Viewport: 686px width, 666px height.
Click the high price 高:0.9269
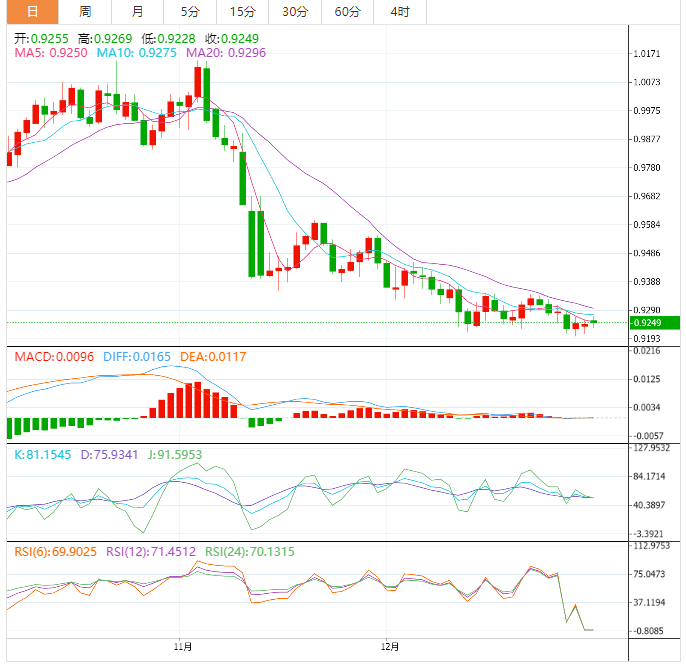pyautogui.click(x=105, y=39)
